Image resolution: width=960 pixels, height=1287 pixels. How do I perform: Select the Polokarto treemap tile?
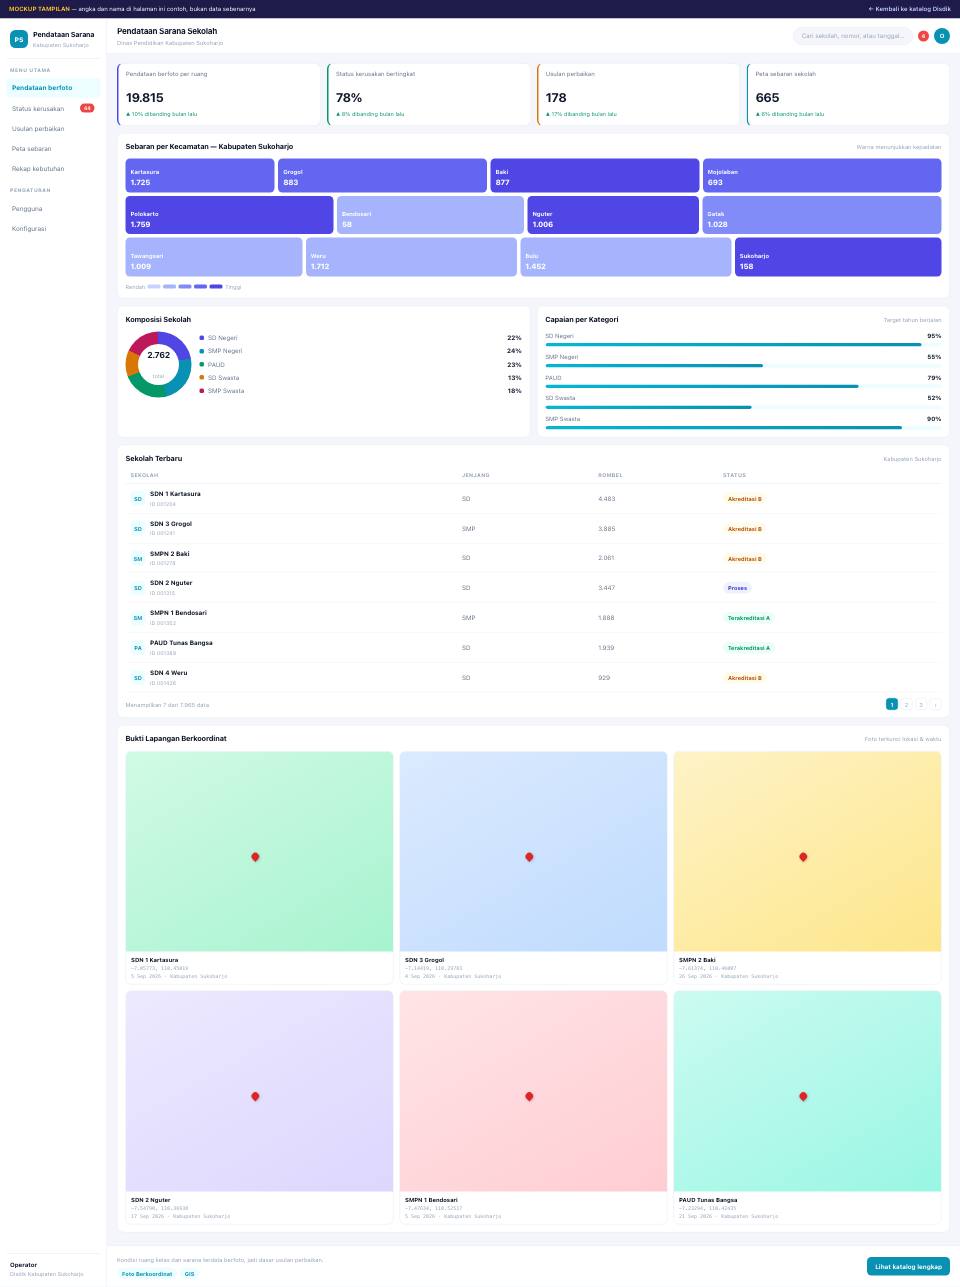229,215
